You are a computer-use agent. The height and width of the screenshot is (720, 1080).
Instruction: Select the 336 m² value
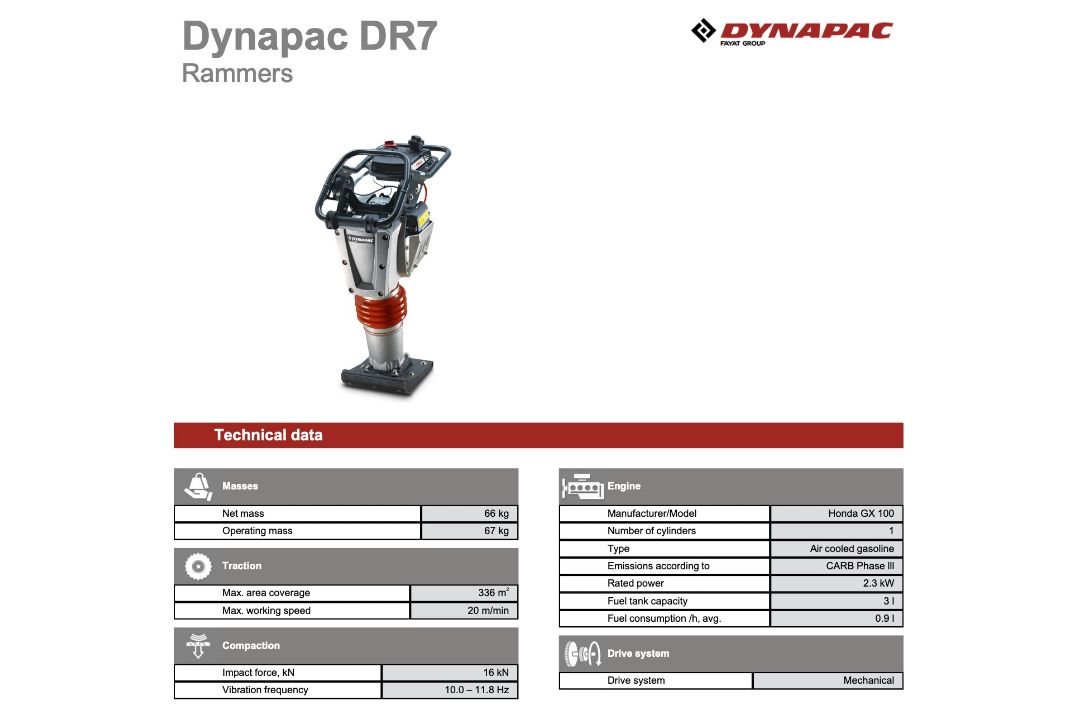coord(493,593)
